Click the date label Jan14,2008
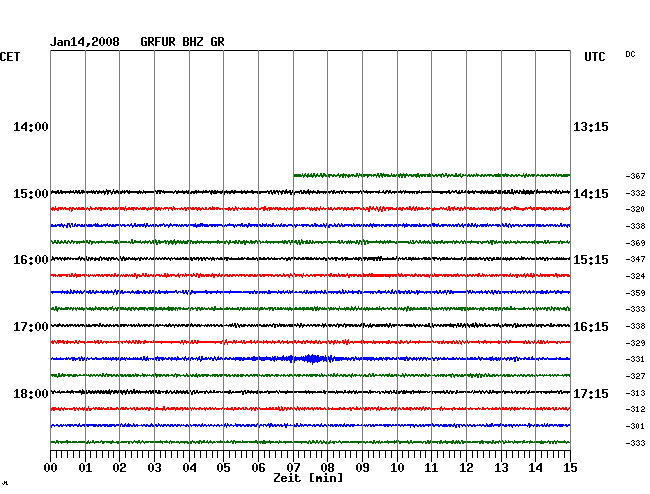 point(85,42)
